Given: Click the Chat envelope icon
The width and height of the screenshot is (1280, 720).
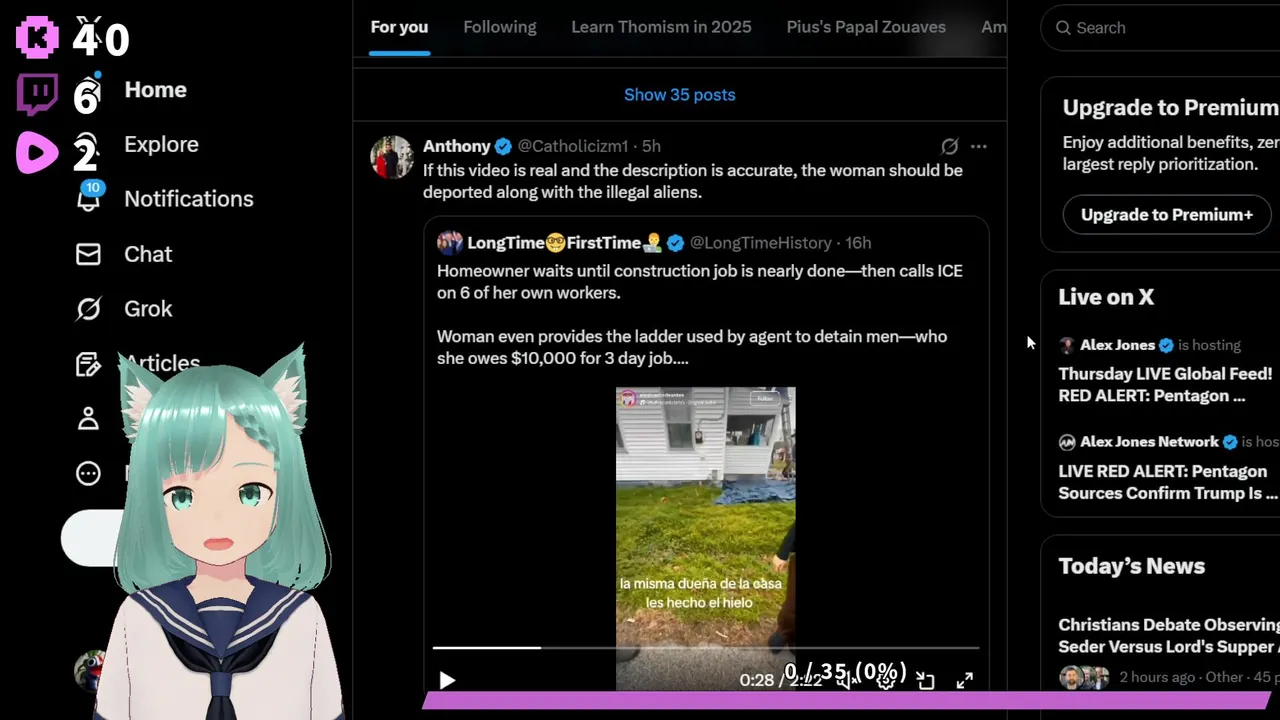Looking at the screenshot, I should point(89,254).
